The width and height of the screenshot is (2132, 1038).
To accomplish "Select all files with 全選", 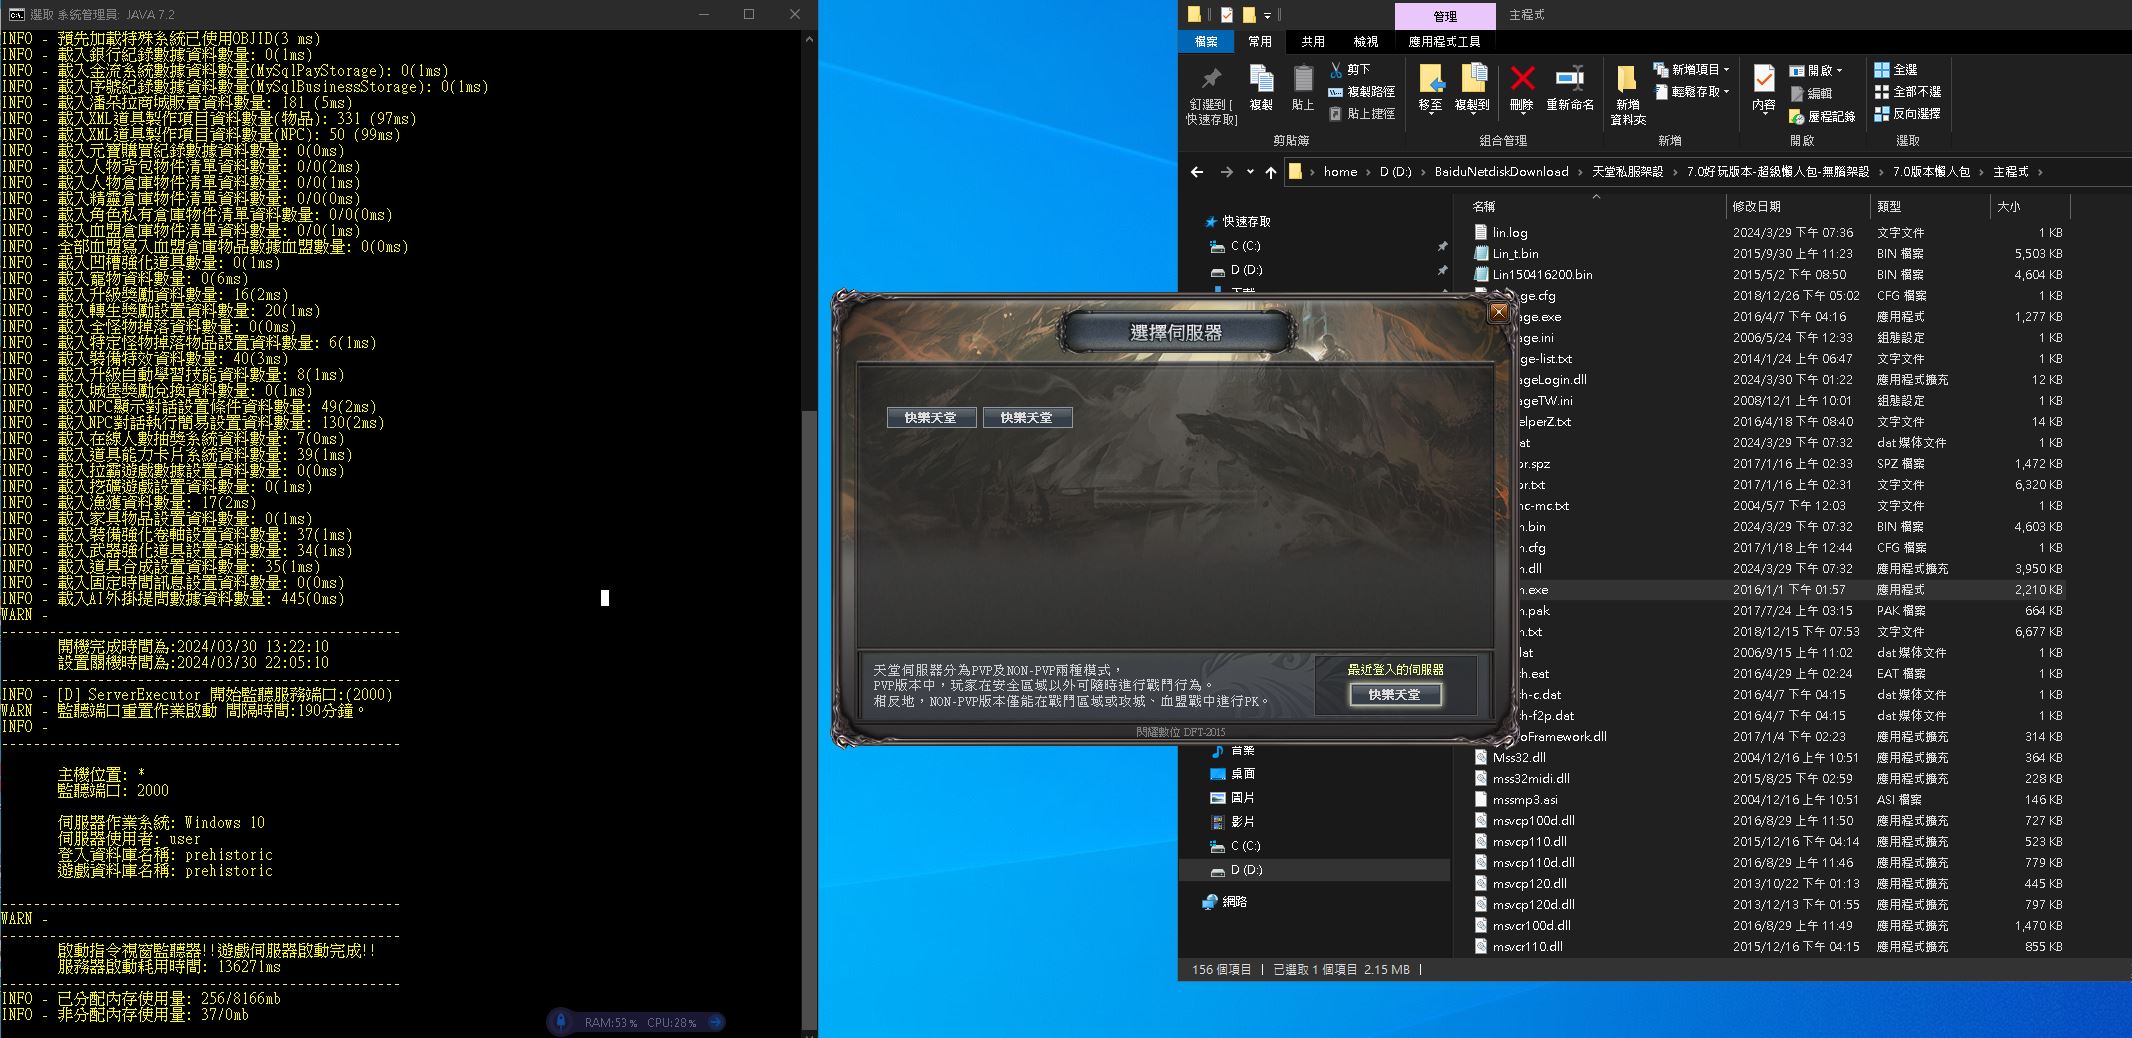I will [x=1896, y=70].
